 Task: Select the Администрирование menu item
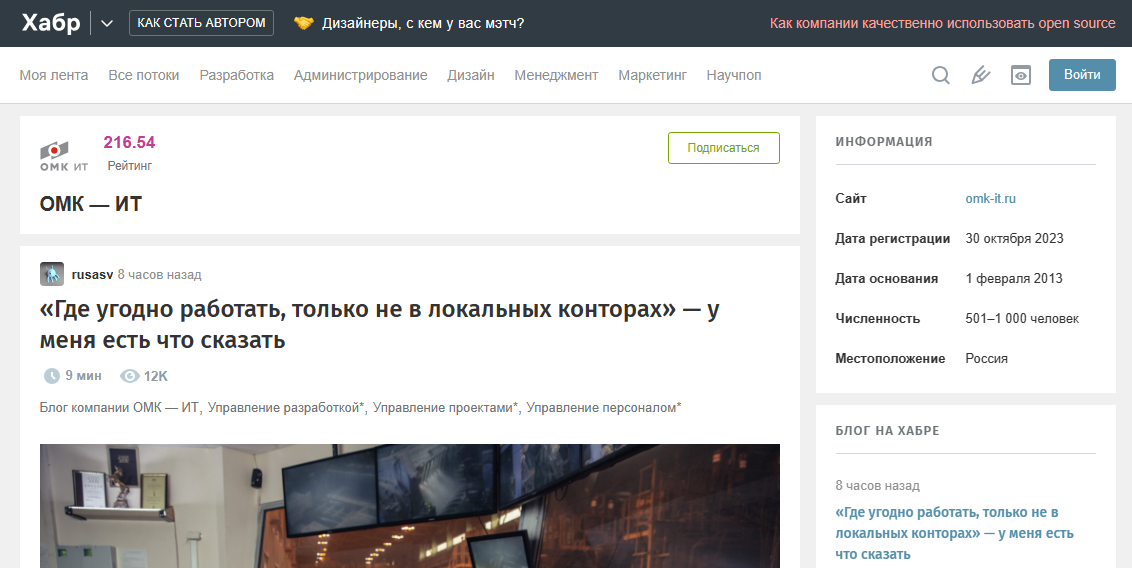click(x=360, y=75)
